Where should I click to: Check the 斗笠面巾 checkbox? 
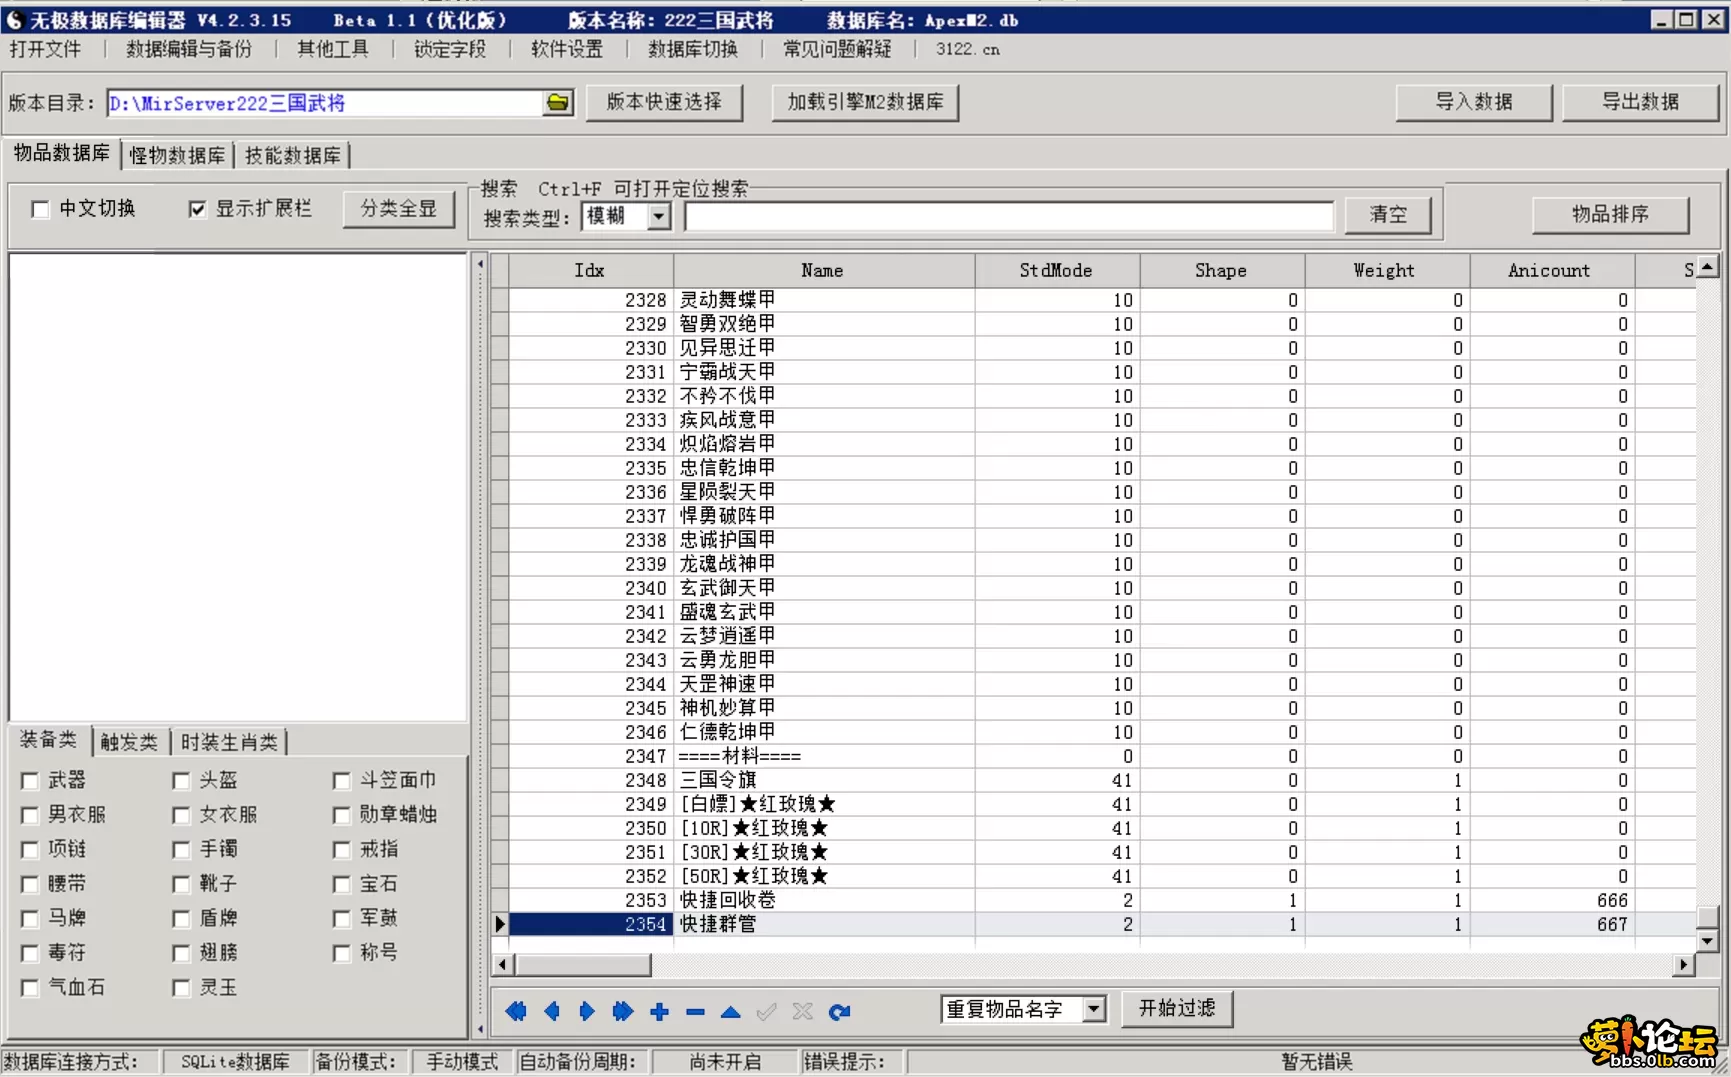342,781
